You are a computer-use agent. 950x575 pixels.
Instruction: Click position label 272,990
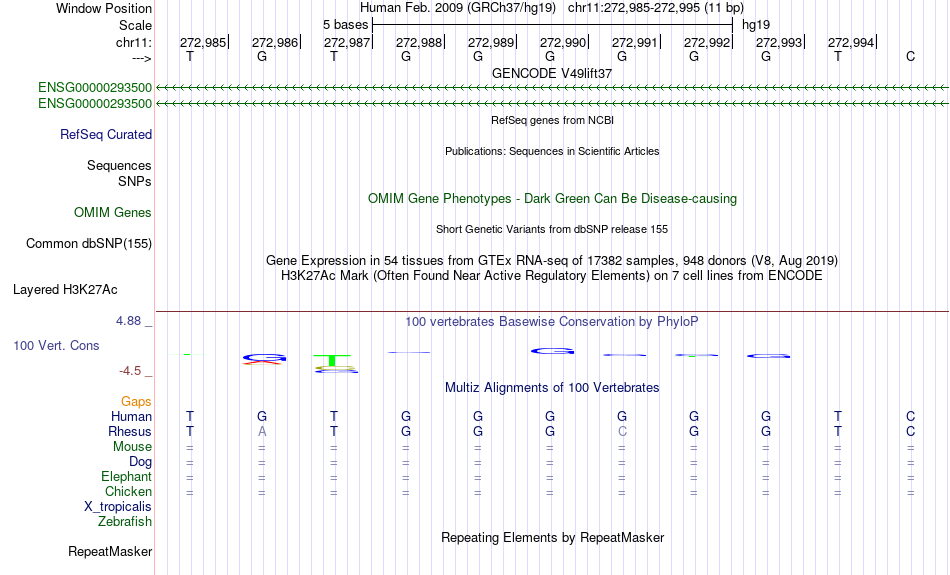tap(563, 42)
